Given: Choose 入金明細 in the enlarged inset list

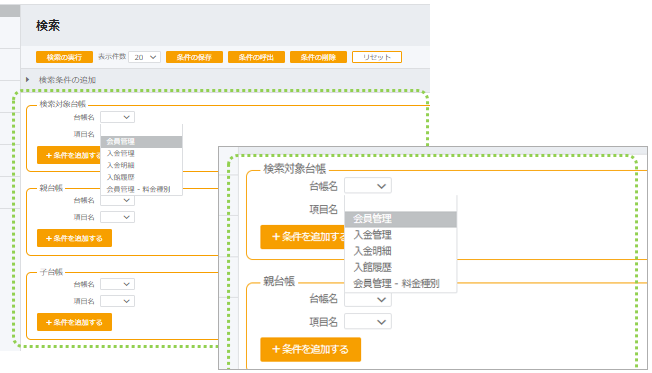Looking at the screenshot, I should (400, 251).
